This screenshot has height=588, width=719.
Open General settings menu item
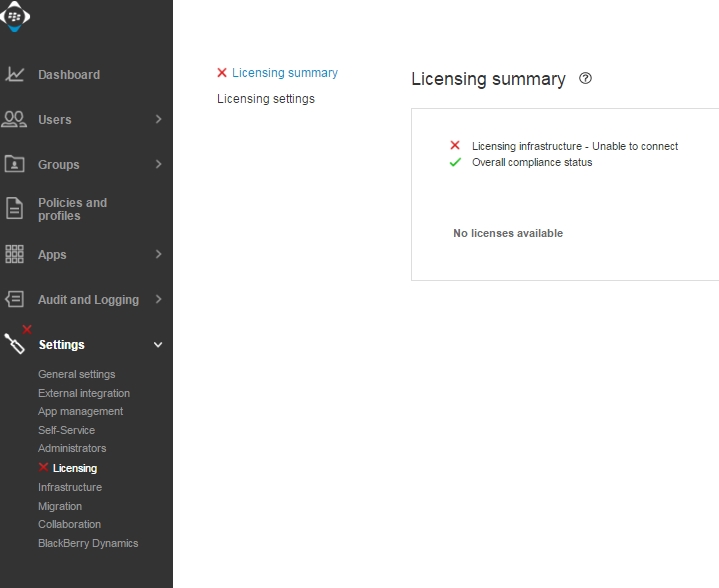77,374
